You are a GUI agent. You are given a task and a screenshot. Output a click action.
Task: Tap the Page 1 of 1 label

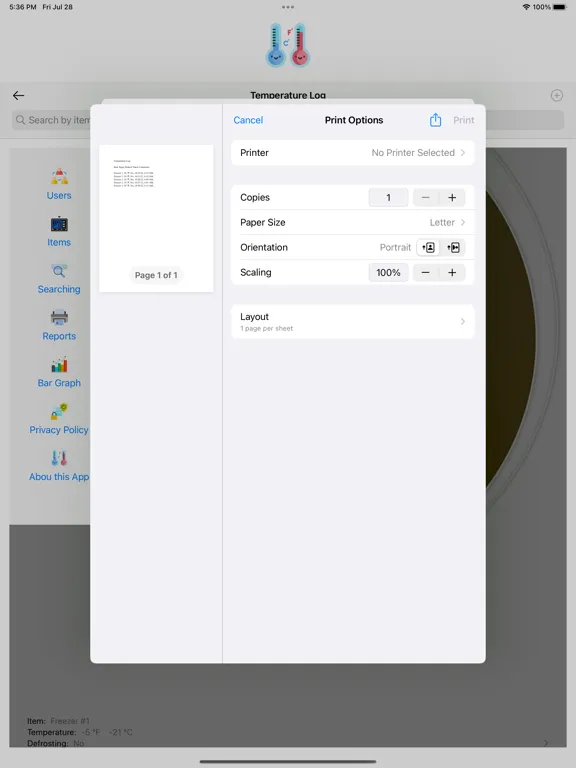point(156,275)
